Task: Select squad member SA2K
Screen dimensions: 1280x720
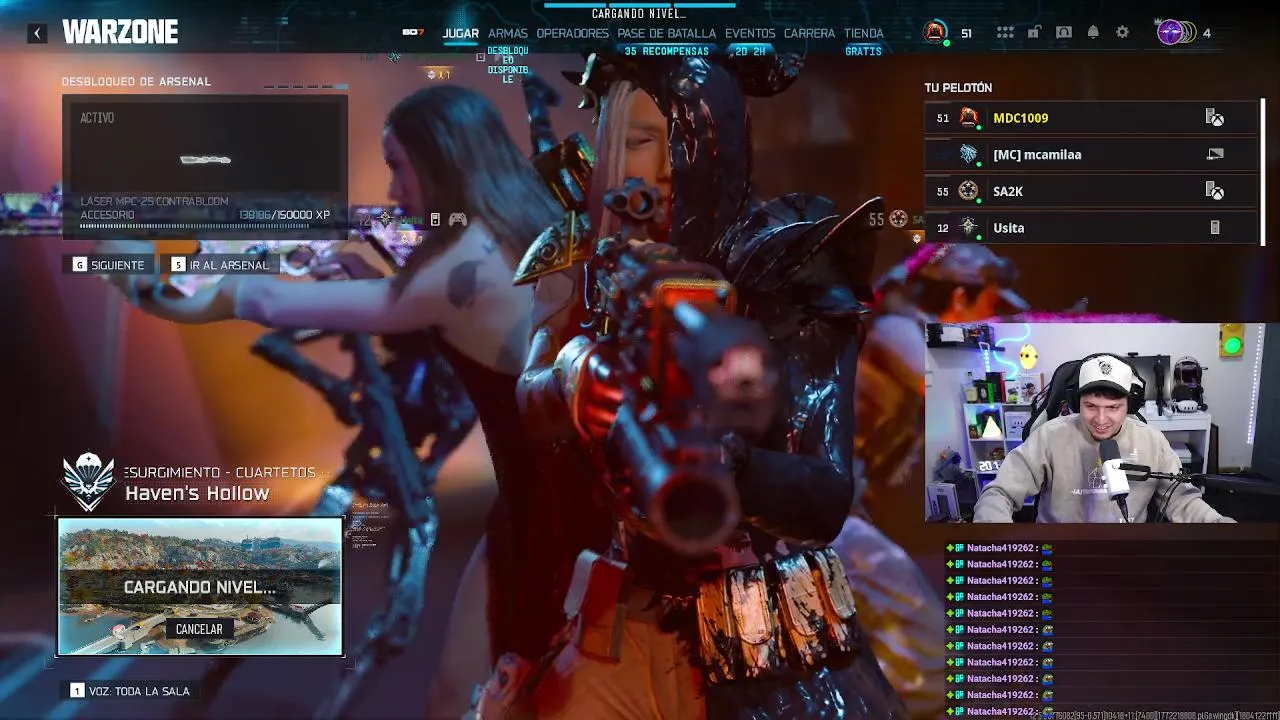Action: pos(1091,191)
